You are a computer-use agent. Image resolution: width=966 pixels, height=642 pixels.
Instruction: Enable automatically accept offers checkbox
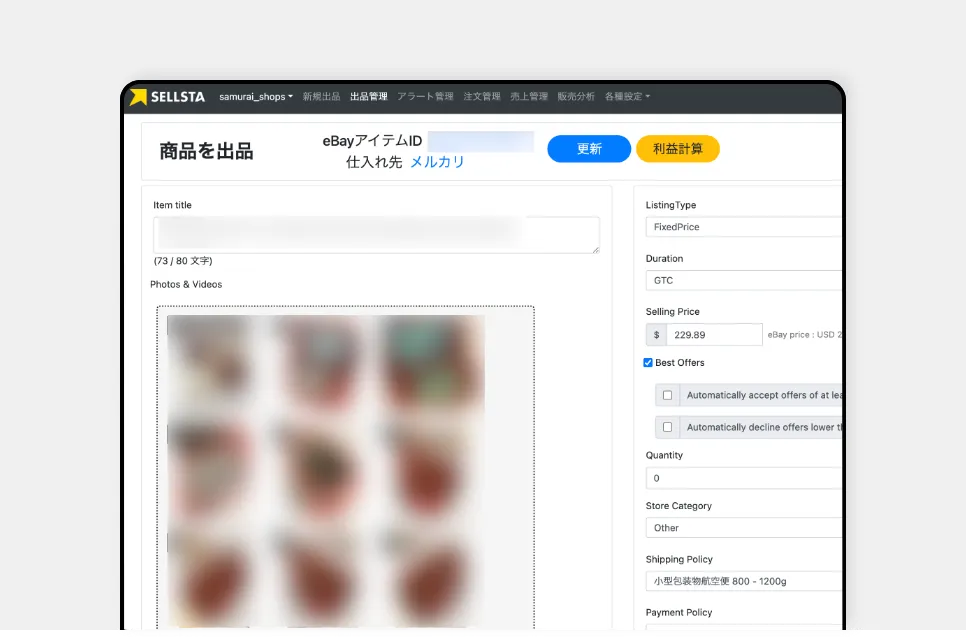click(x=667, y=395)
